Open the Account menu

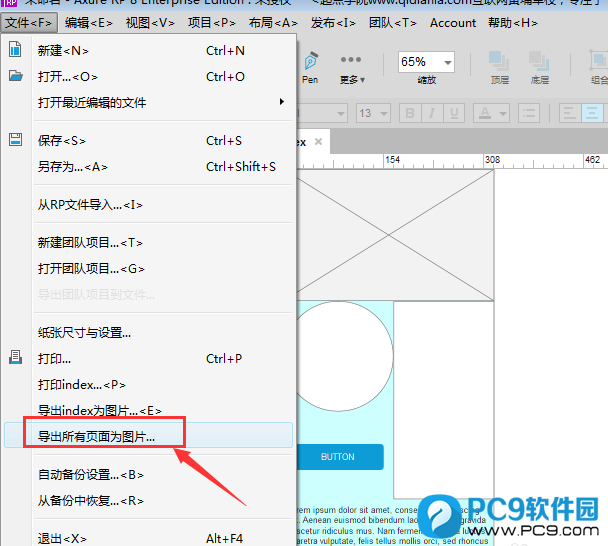pos(453,23)
